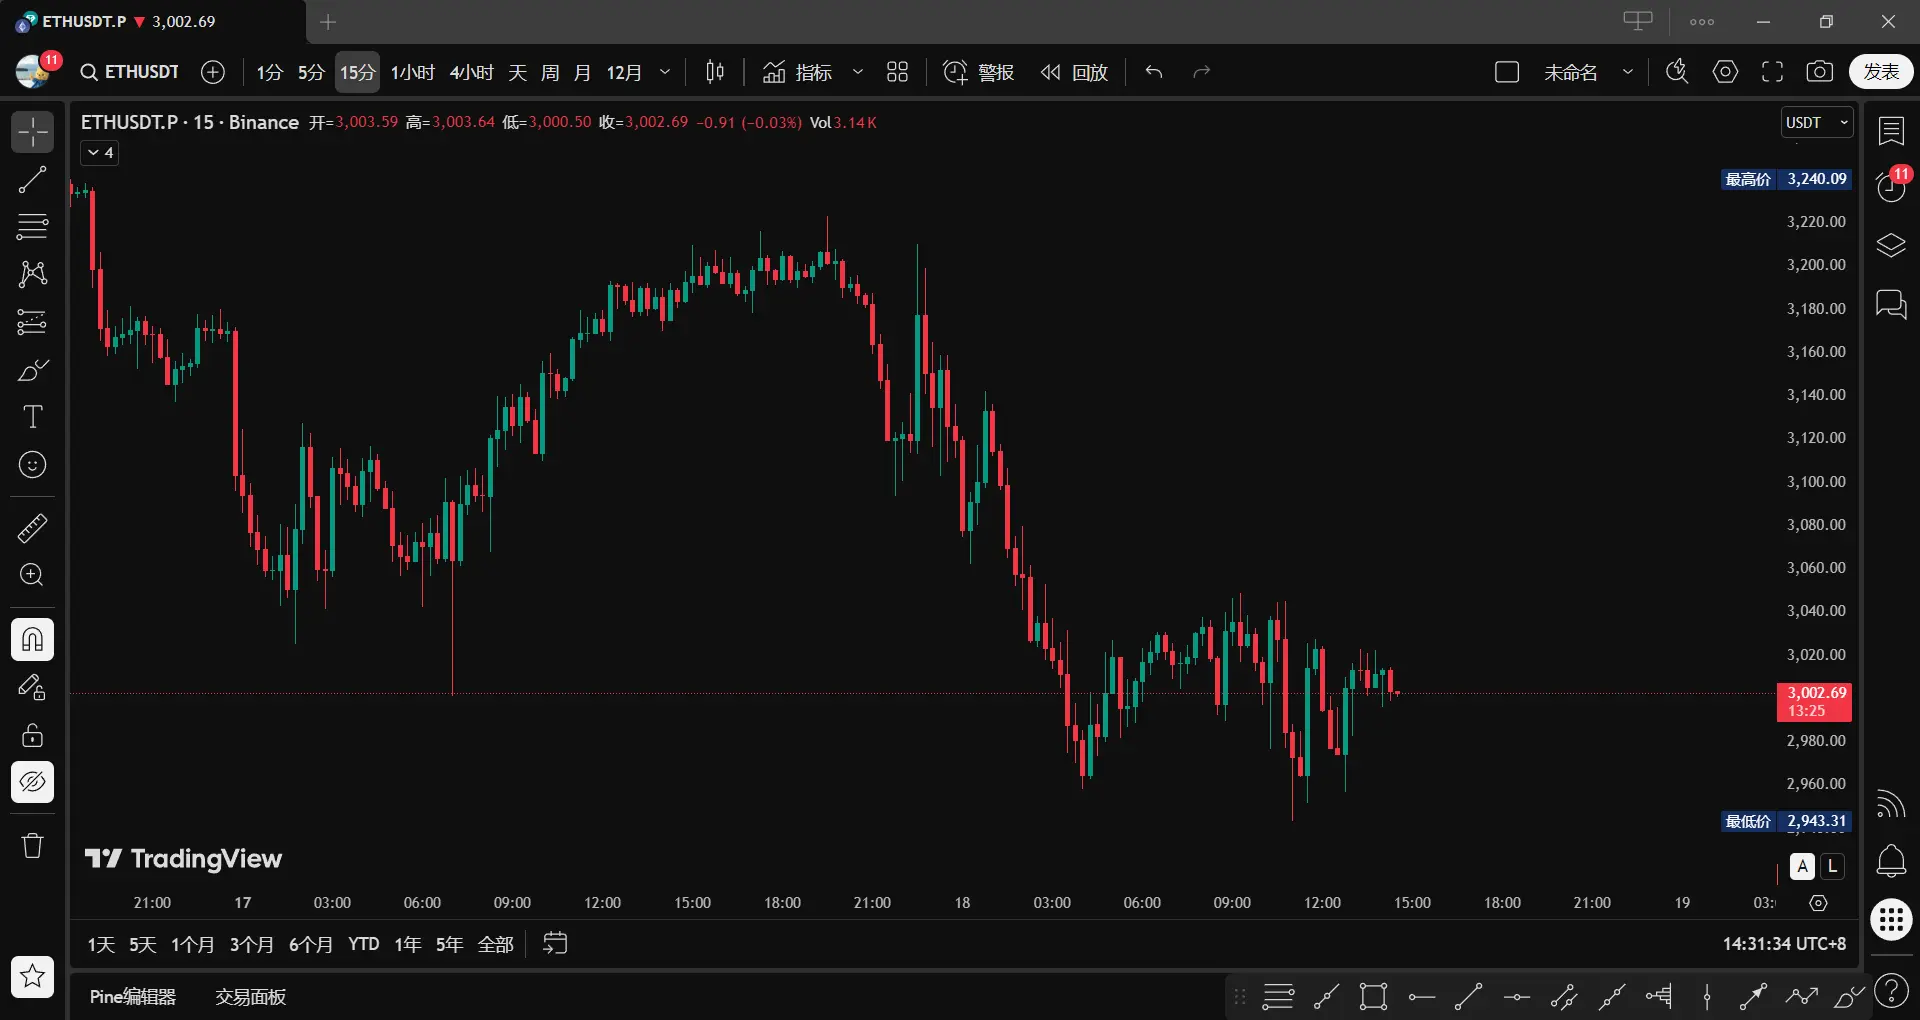Image resolution: width=1920 pixels, height=1020 pixels.
Task: Open notifications bell panel
Action: pyautogui.click(x=1891, y=861)
